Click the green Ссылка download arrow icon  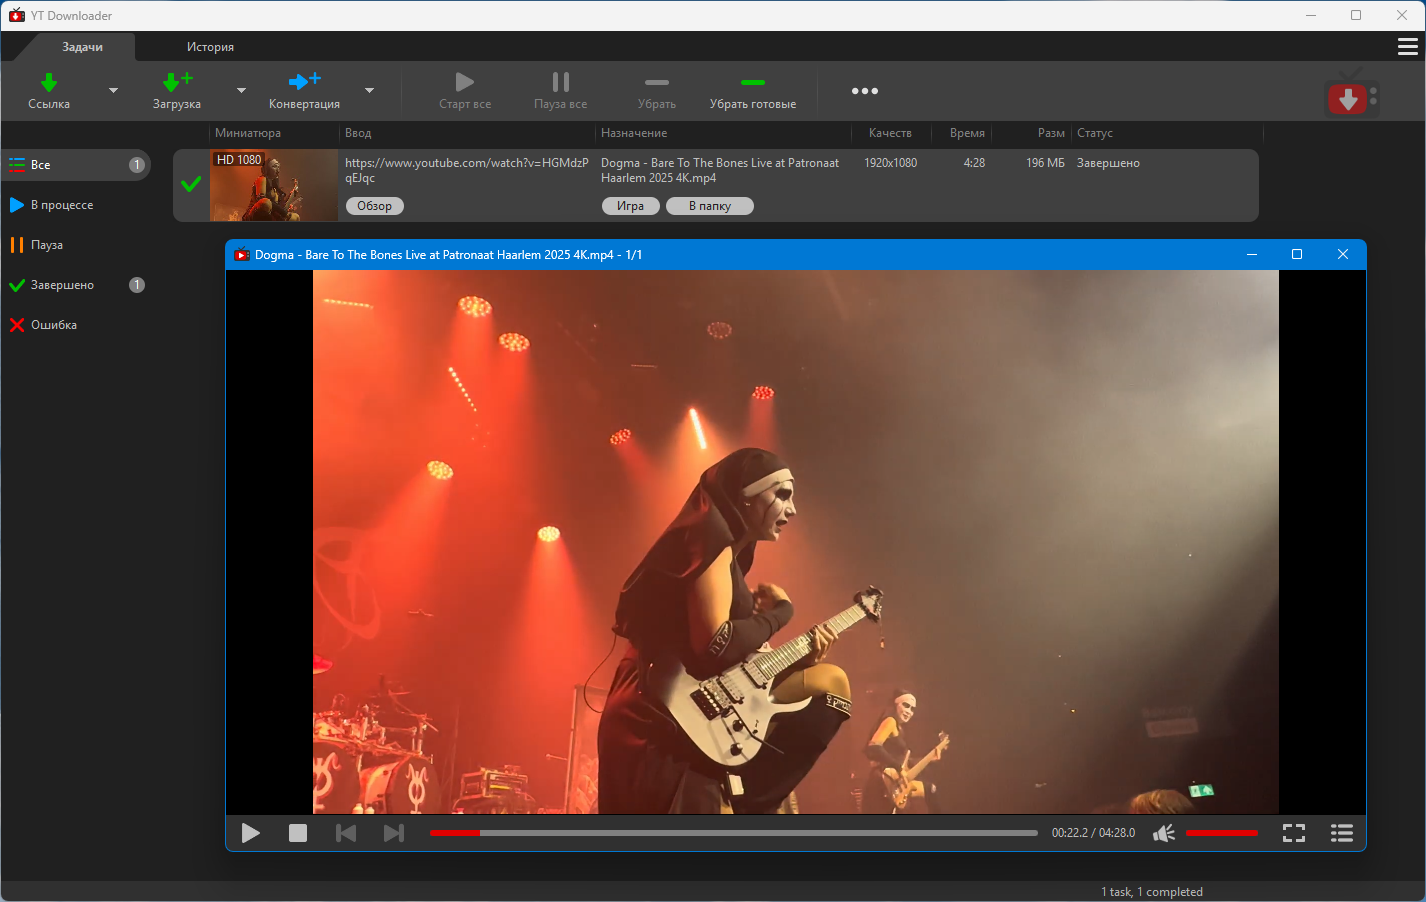click(x=48, y=82)
